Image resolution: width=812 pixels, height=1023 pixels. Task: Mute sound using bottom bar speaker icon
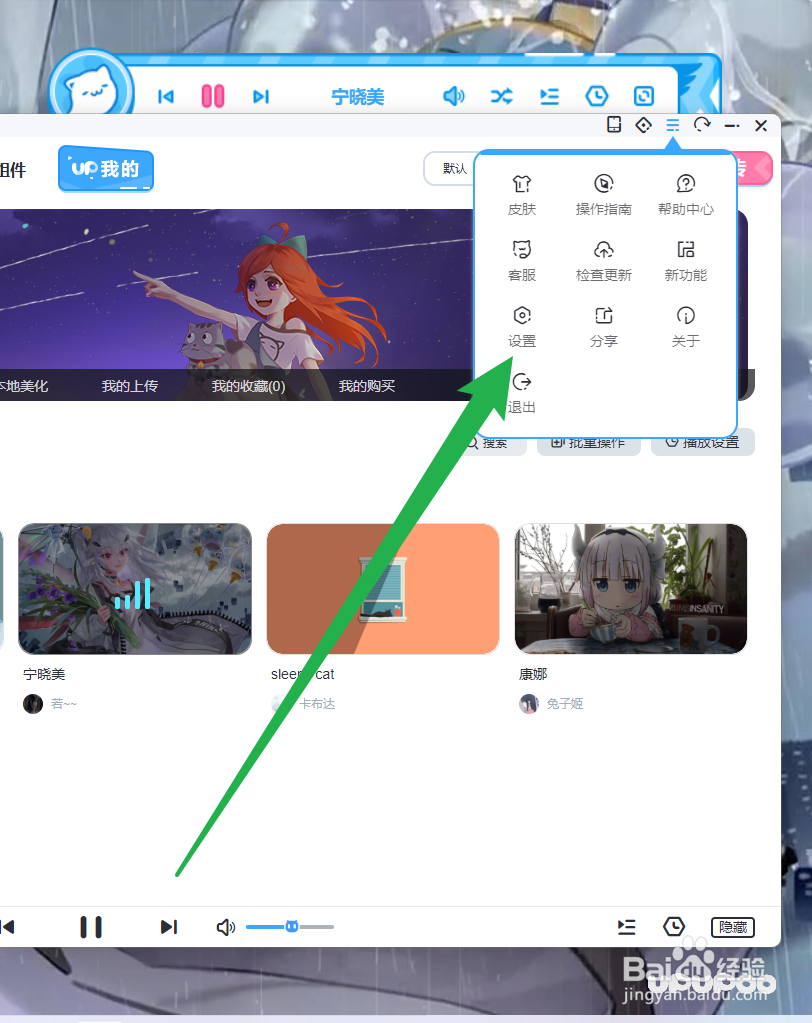click(x=226, y=927)
